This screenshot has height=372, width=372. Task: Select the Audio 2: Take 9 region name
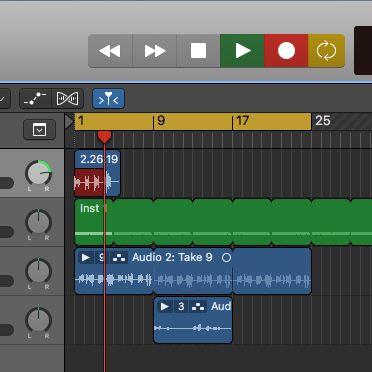click(x=172, y=257)
